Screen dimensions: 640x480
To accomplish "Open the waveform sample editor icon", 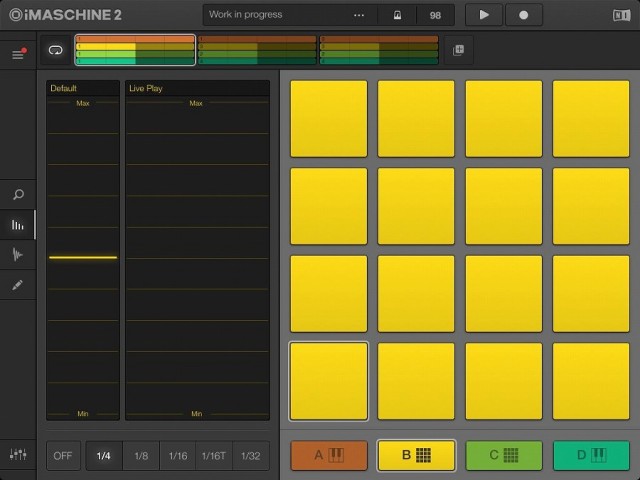I will pos(18,255).
